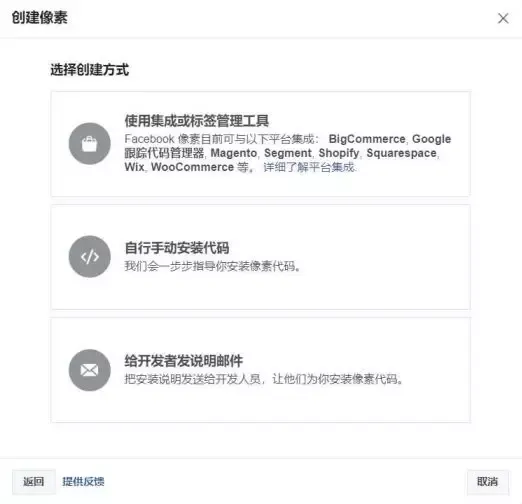
Task: Click the WooCommerce platform name
Action: (x=192, y=167)
